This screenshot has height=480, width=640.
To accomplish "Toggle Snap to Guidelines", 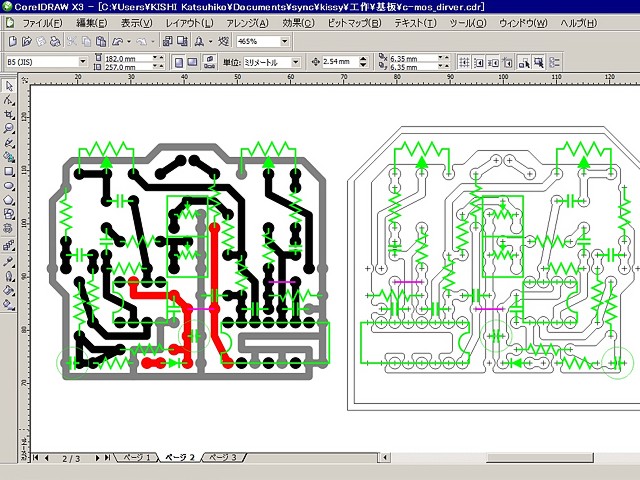I will [x=479, y=62].
